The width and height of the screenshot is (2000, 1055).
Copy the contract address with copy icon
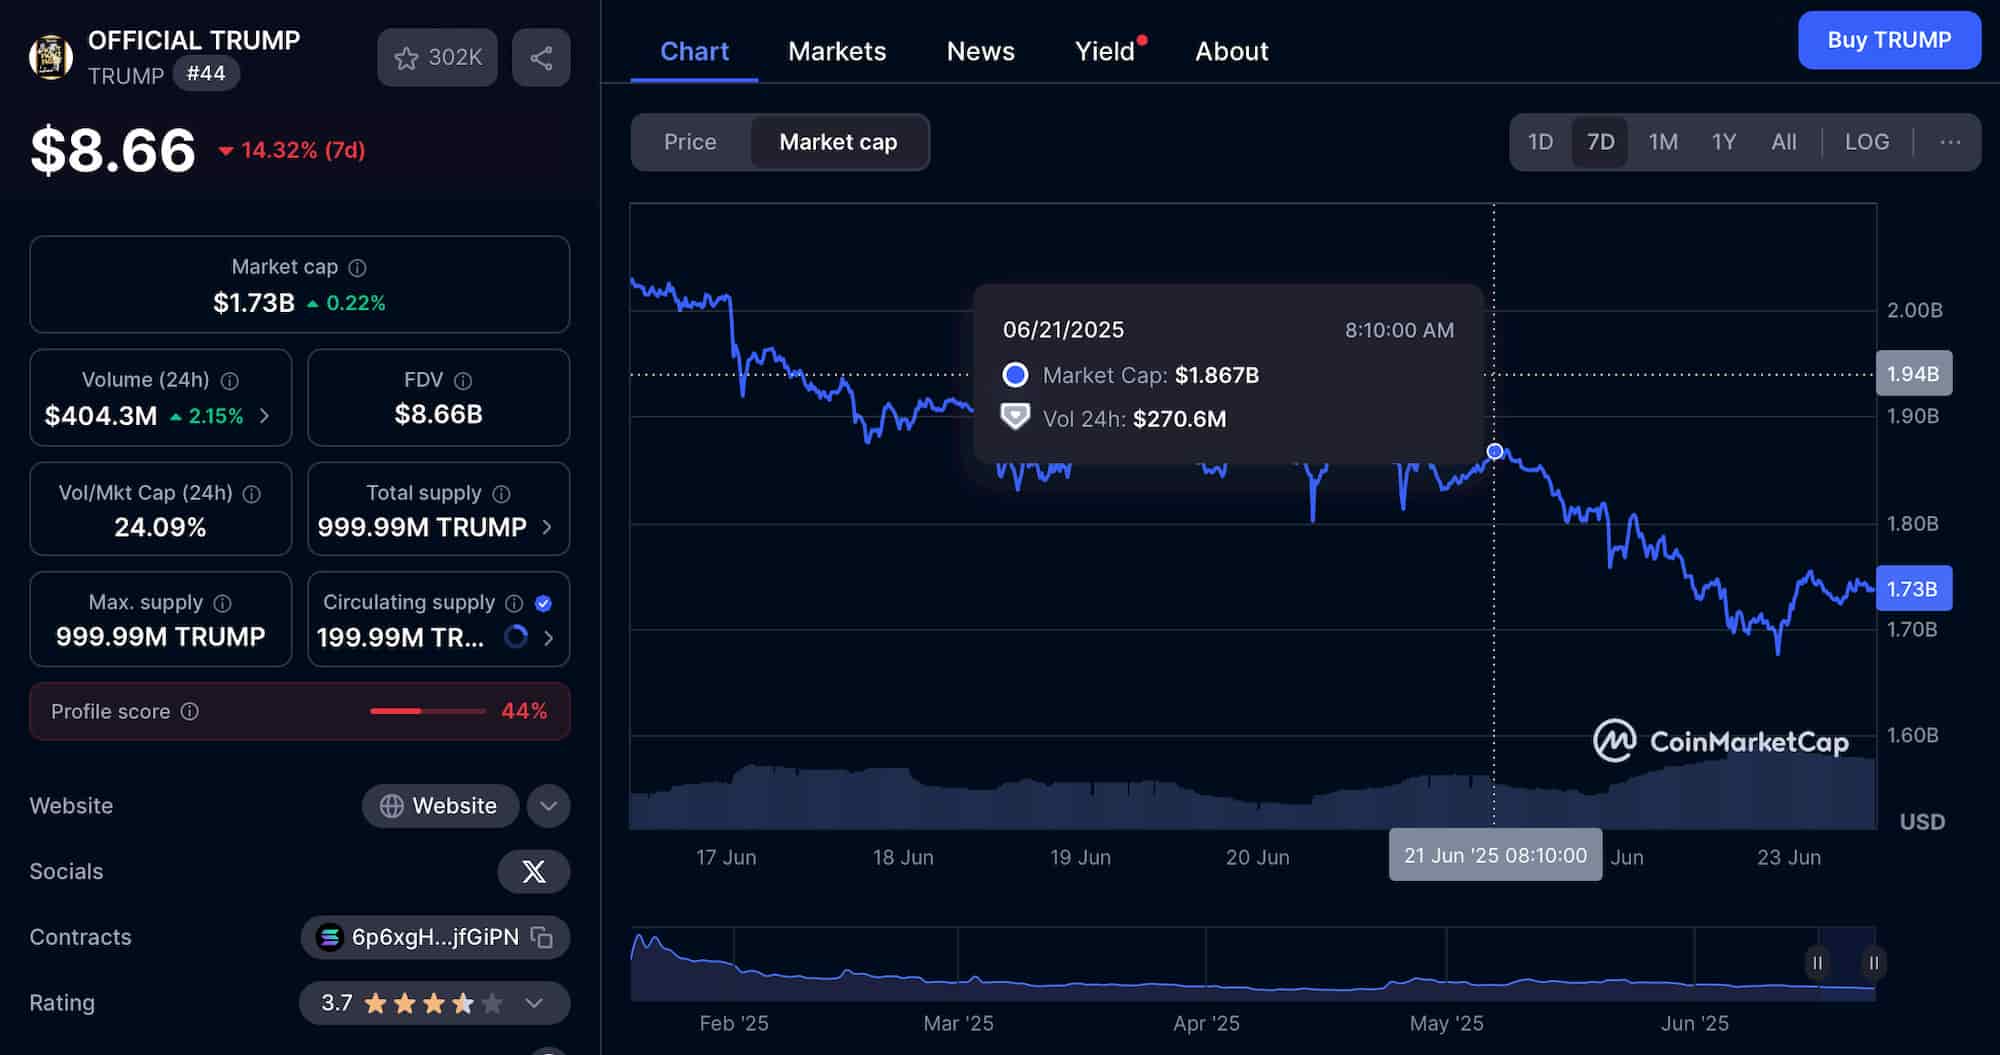pyautogui.click(x=541, y=937)
